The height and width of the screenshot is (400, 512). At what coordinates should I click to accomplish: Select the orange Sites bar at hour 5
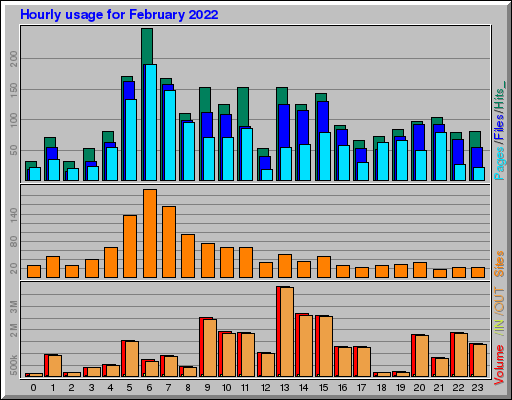pos(130,246)
